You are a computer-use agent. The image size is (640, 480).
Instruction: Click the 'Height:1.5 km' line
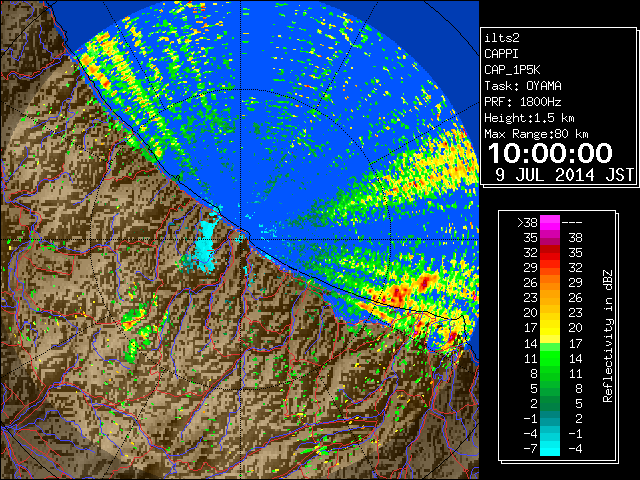[x=529, y=118]
